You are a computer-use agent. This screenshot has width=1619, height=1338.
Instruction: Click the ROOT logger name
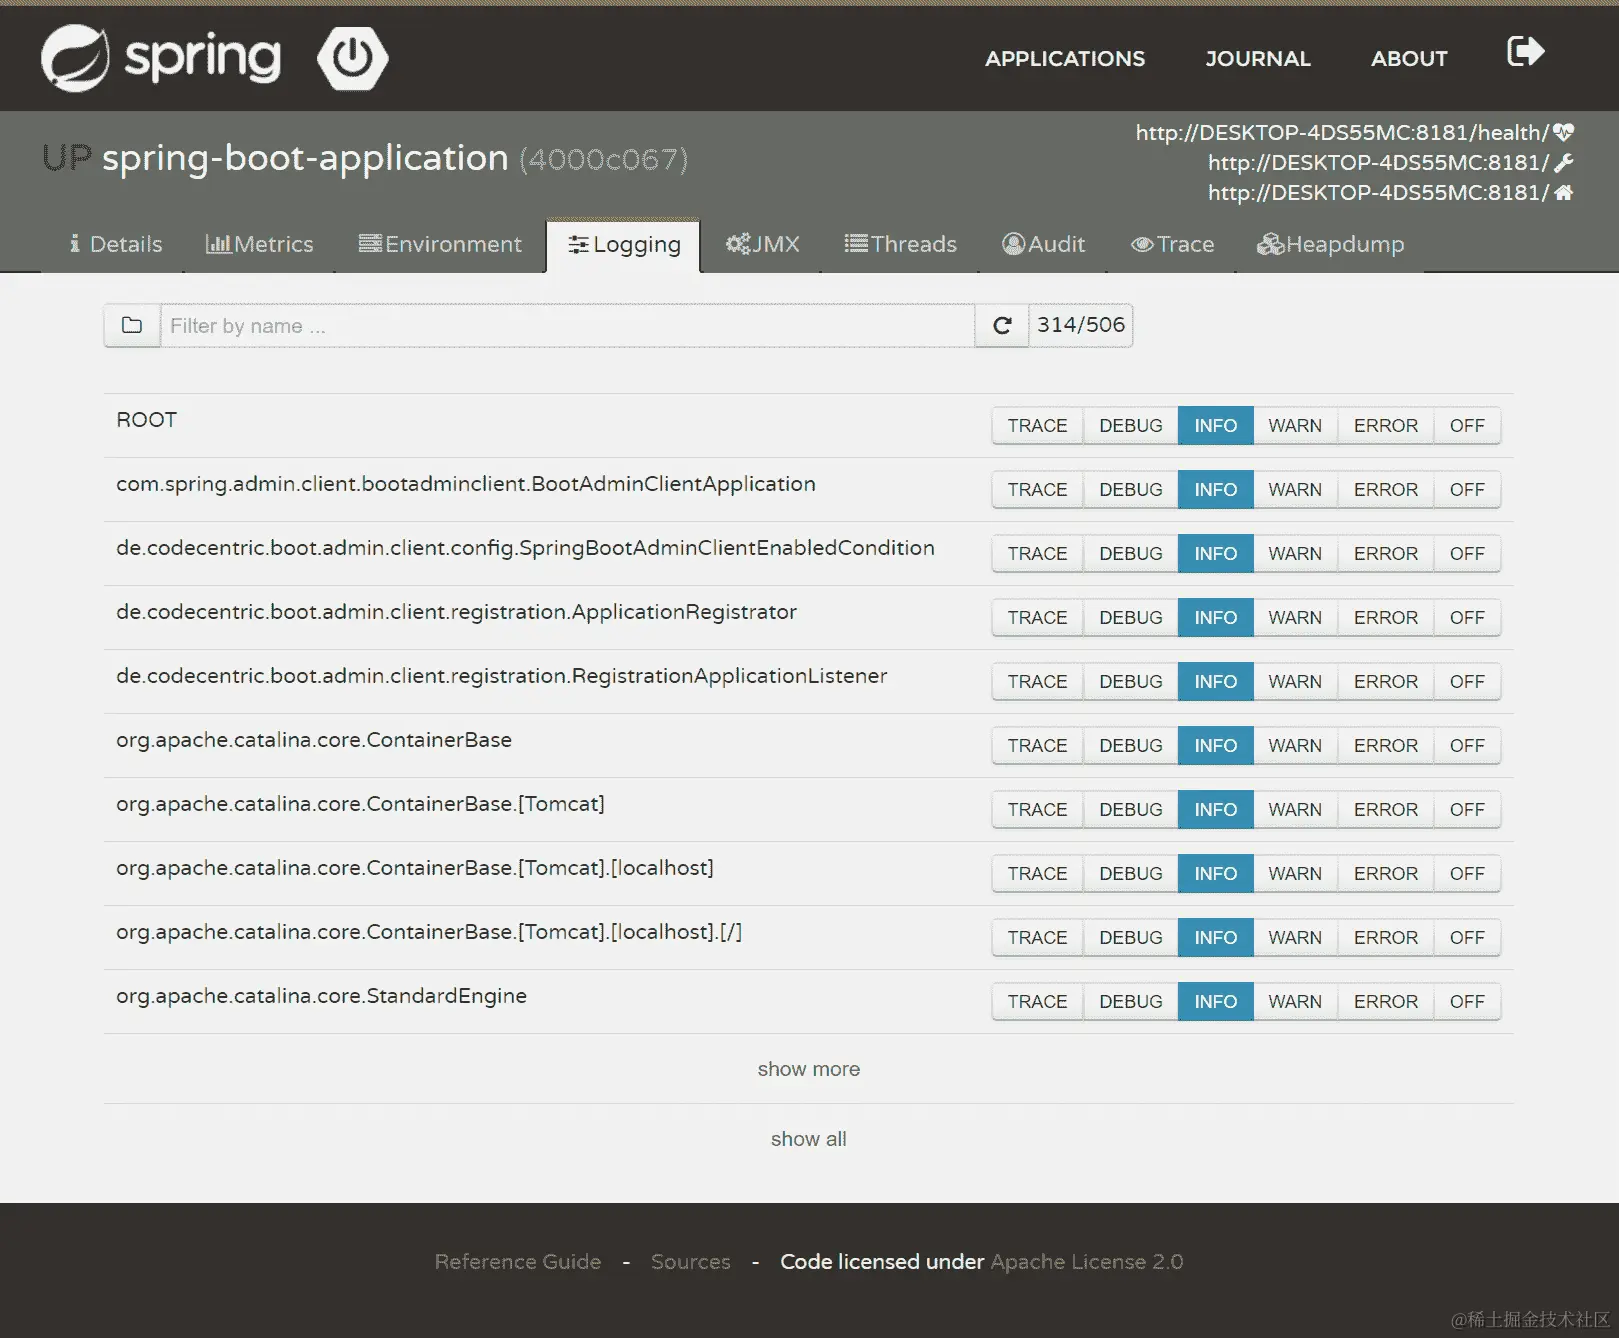pos(146,420)
